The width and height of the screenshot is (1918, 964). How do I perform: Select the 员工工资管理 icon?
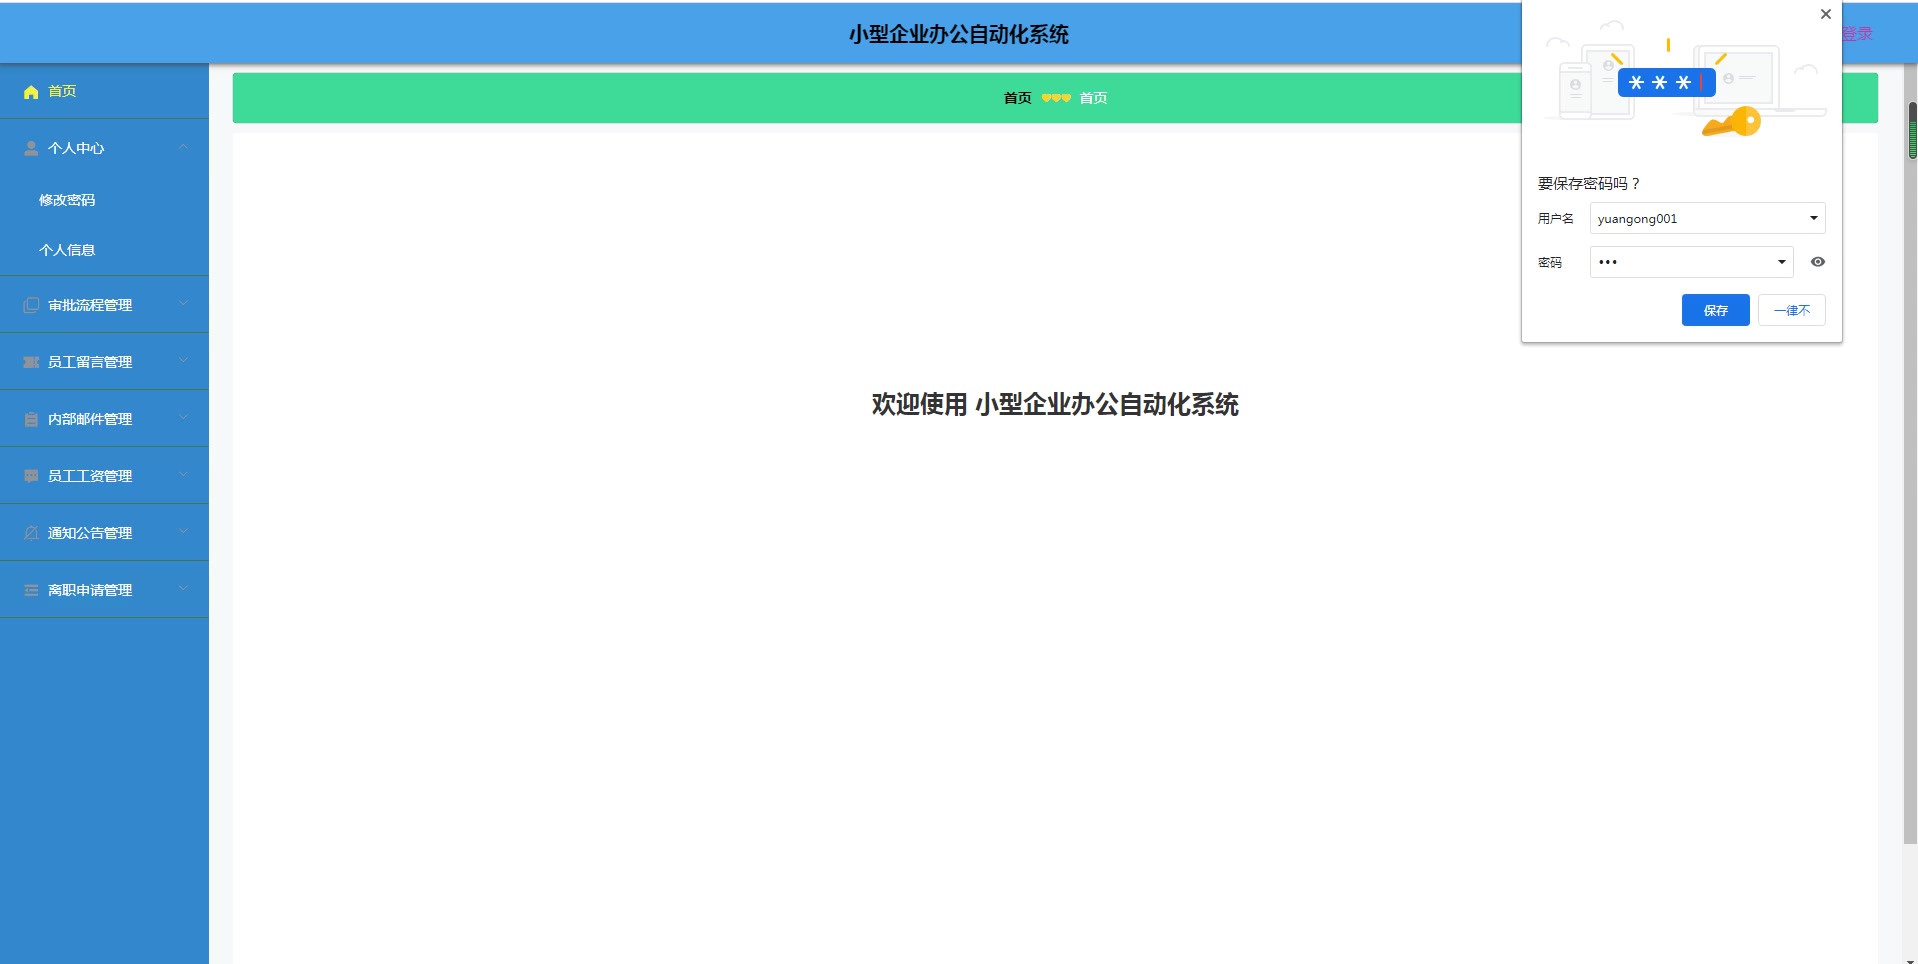tap(30, 475)
